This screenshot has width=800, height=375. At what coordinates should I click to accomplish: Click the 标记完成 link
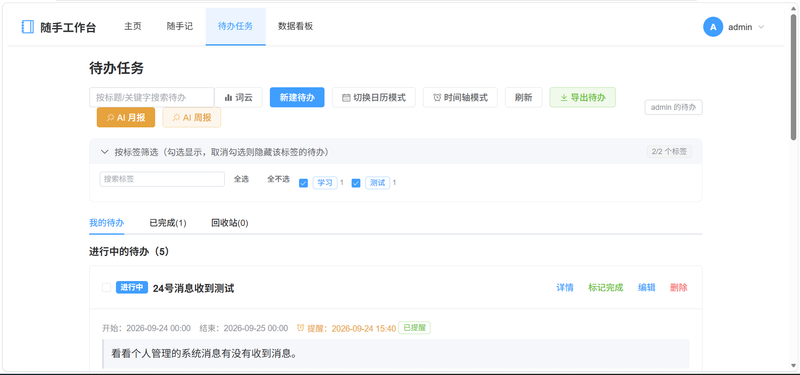point(606,288)
